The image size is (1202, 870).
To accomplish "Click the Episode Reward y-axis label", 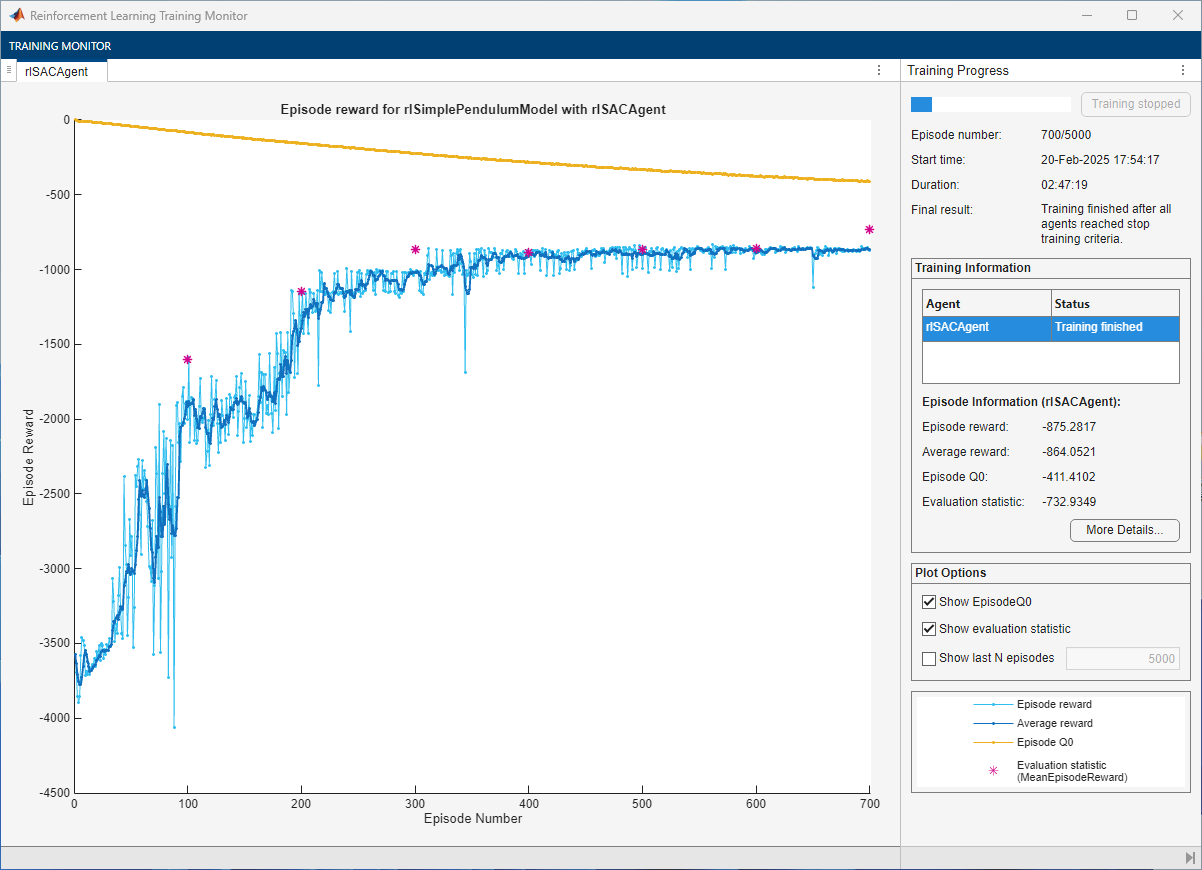I will (28, 456).
